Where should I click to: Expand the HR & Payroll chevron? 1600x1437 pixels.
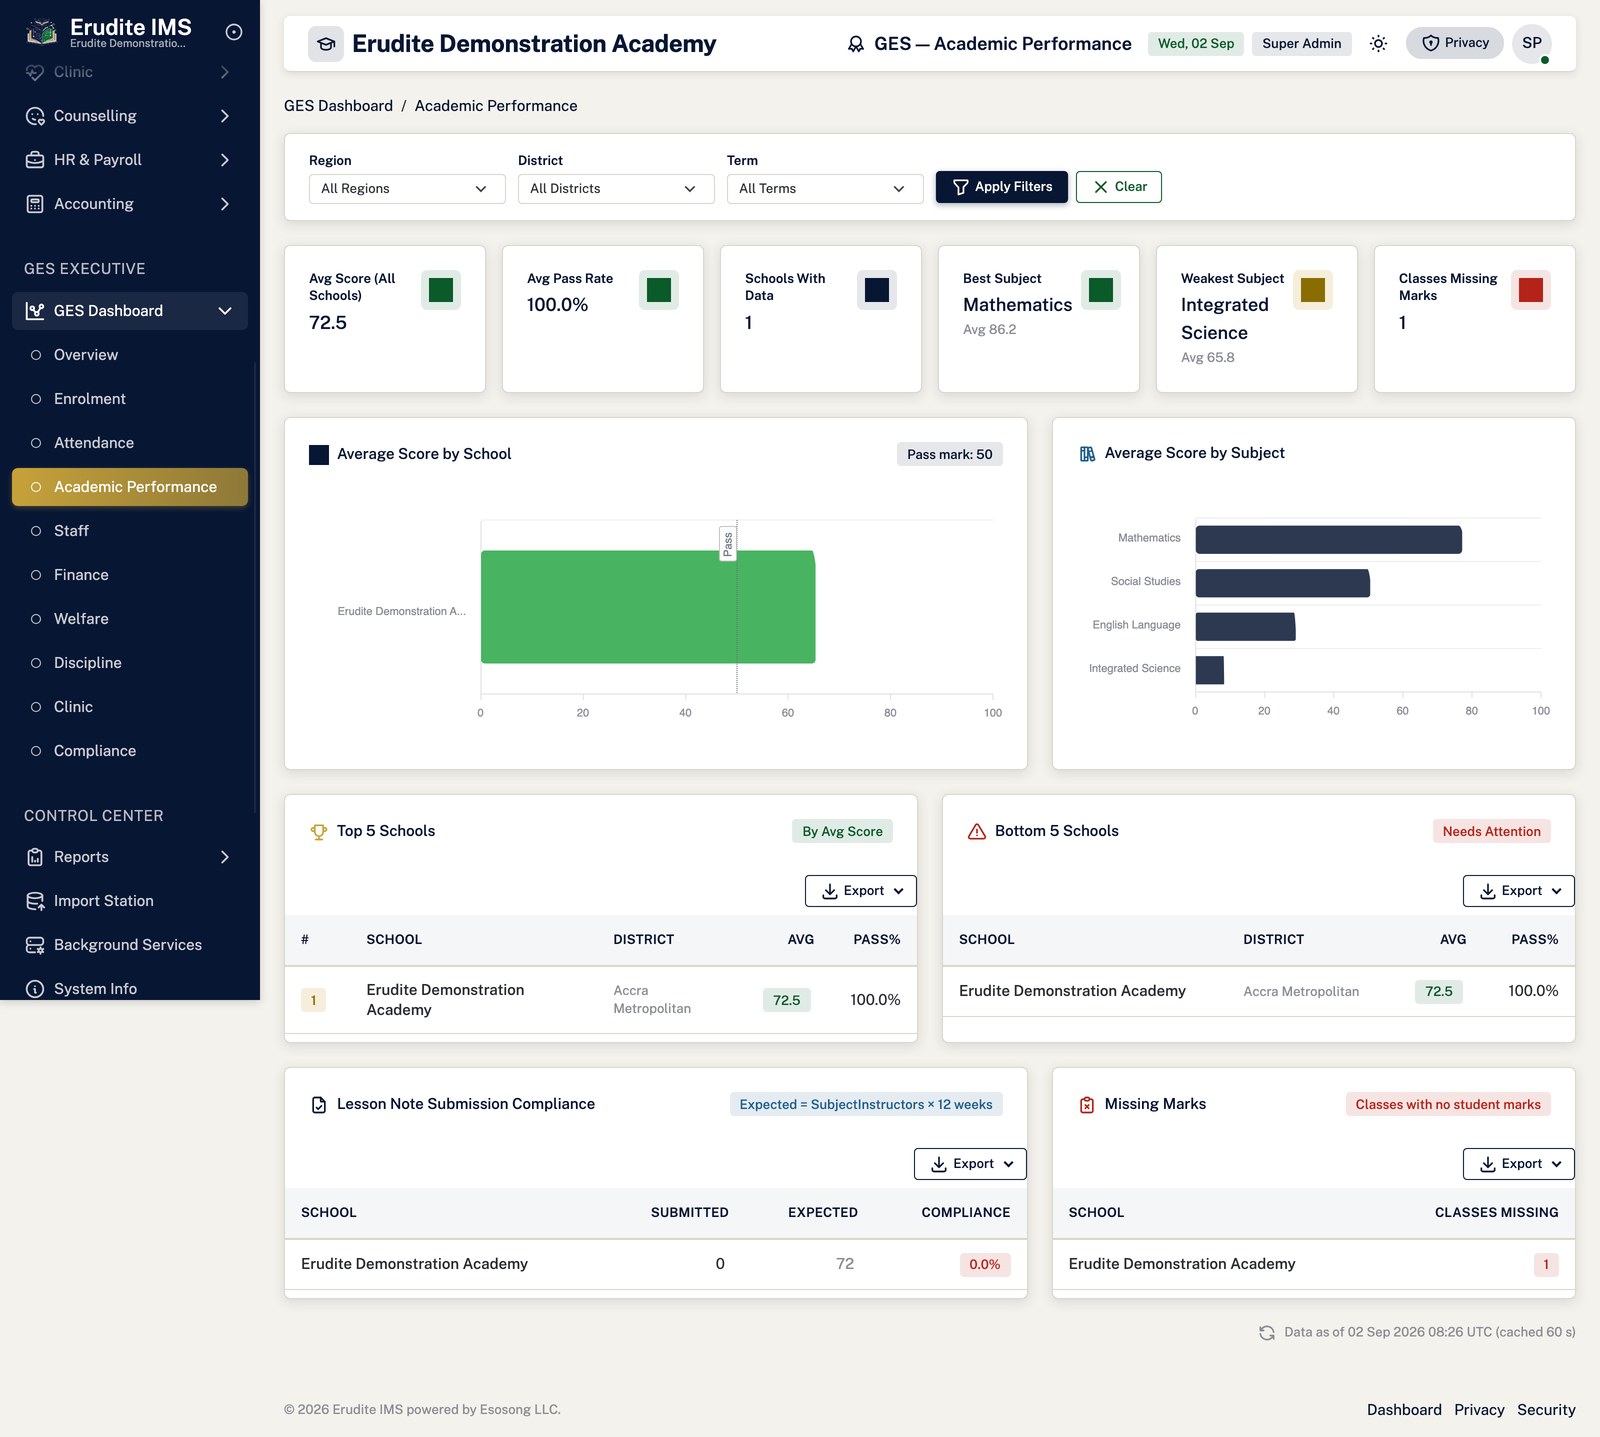pyautogui.click(x=225, y=160)
